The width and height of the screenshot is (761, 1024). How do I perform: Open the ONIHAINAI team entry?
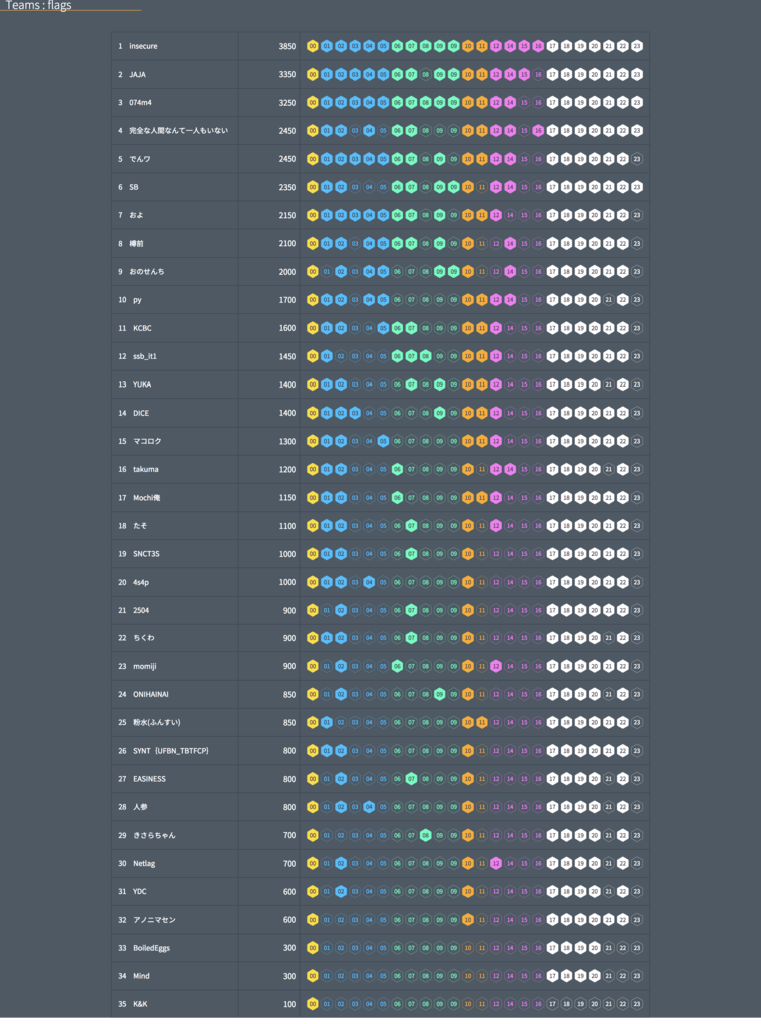(x=152, y=694)
